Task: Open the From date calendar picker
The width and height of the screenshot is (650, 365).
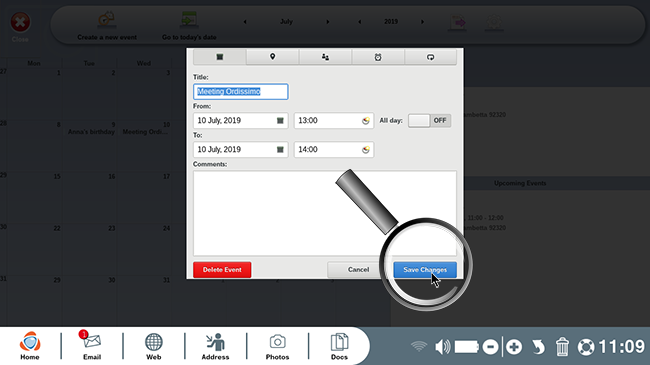Action: pyautogui.click(x=280, y=121)
